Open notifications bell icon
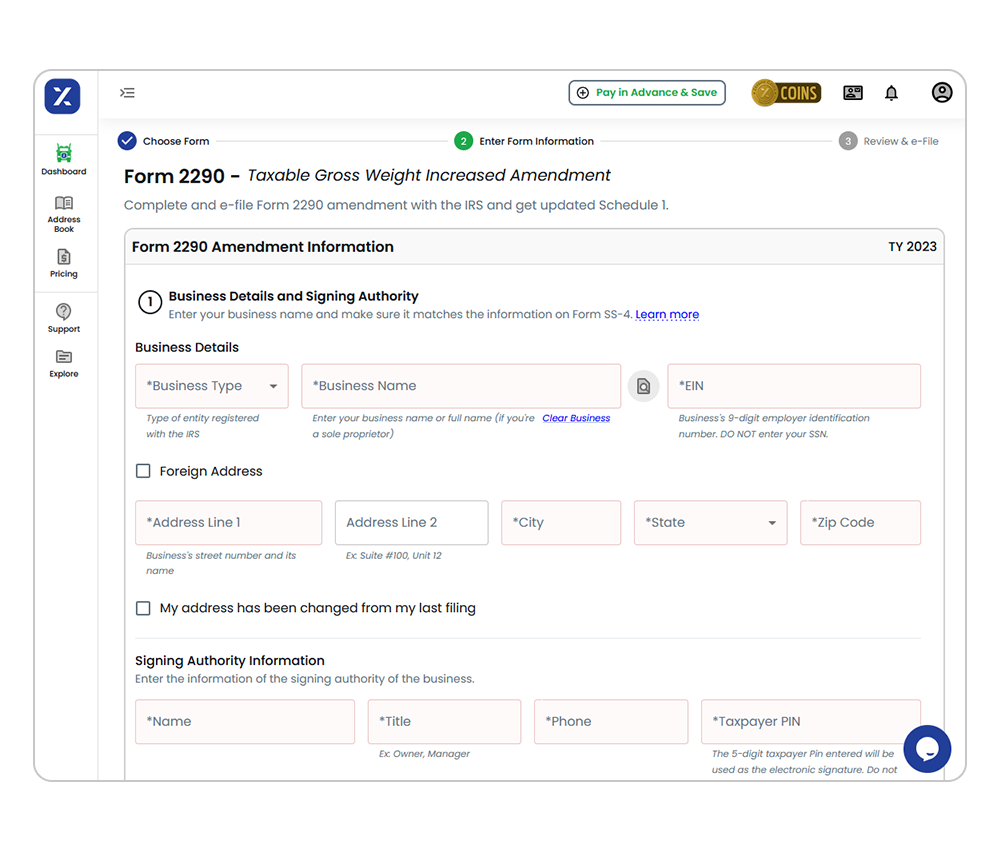Viewport: 1000px width, 850px height. coord(891,93)
